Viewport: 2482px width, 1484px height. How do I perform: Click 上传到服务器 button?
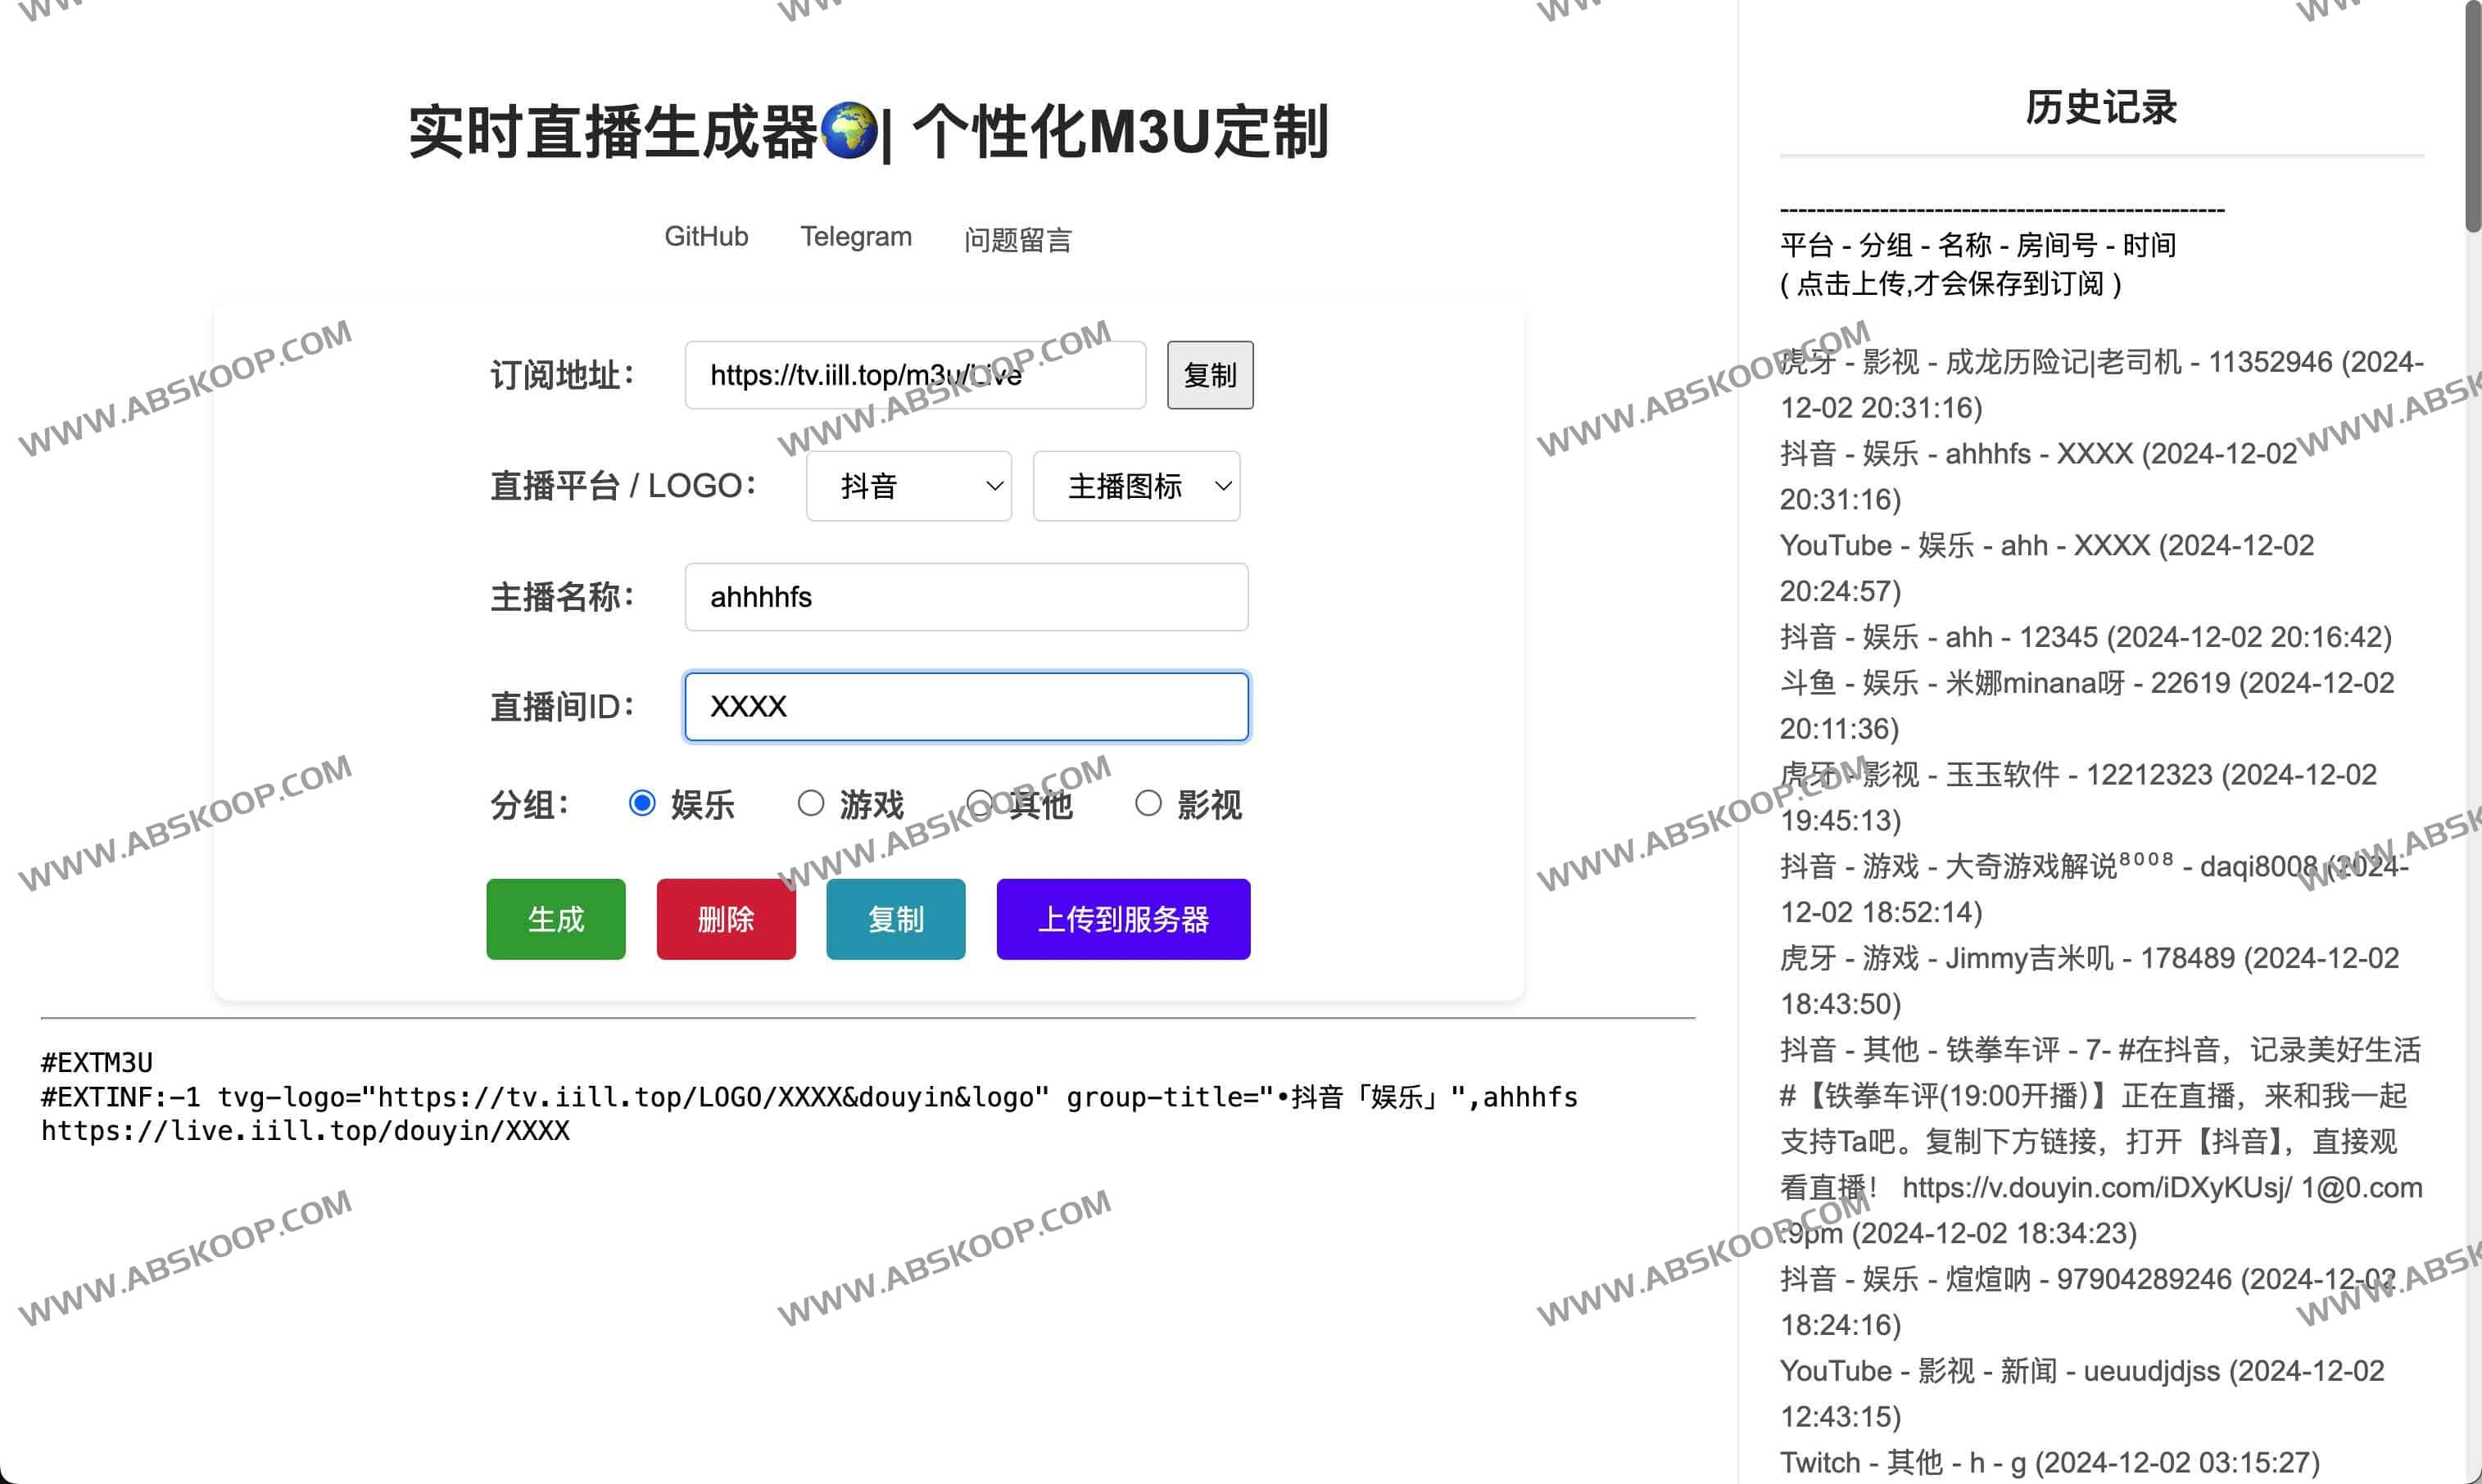[x=1123, y=919]
